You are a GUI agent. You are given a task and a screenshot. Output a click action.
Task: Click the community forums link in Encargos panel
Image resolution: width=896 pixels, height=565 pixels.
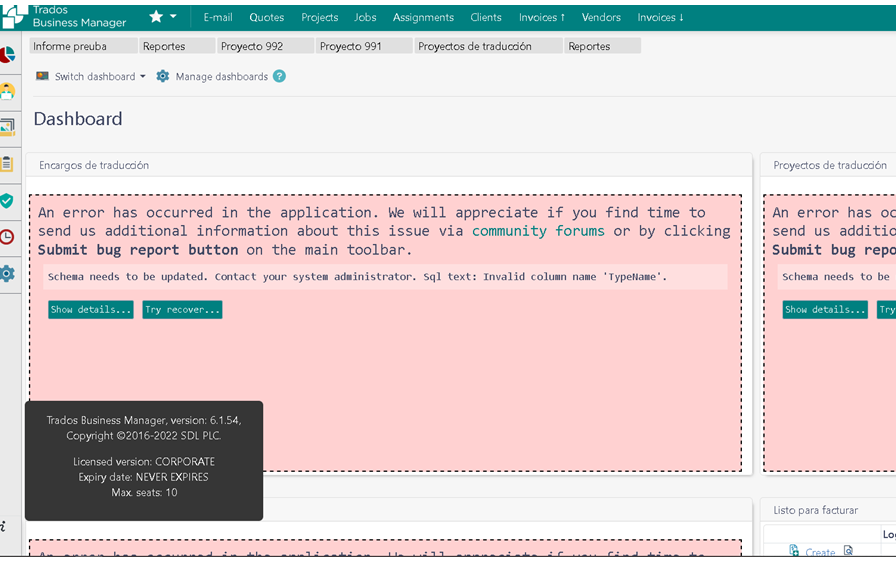[x=538, y=231]
